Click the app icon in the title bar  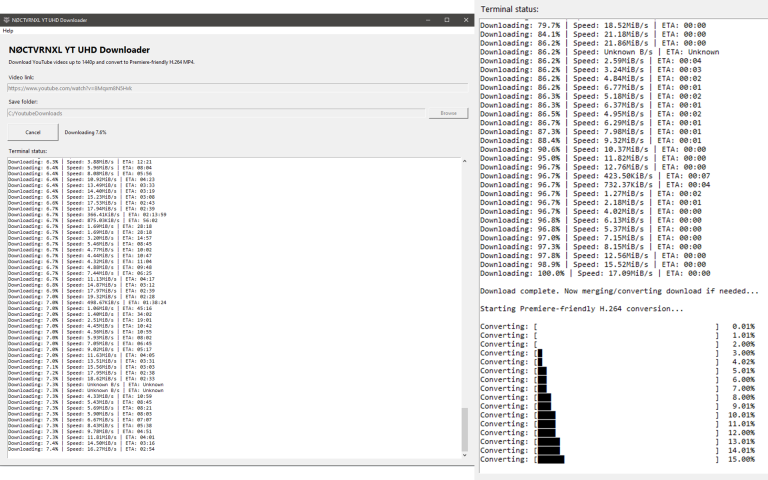pos(6,20)
